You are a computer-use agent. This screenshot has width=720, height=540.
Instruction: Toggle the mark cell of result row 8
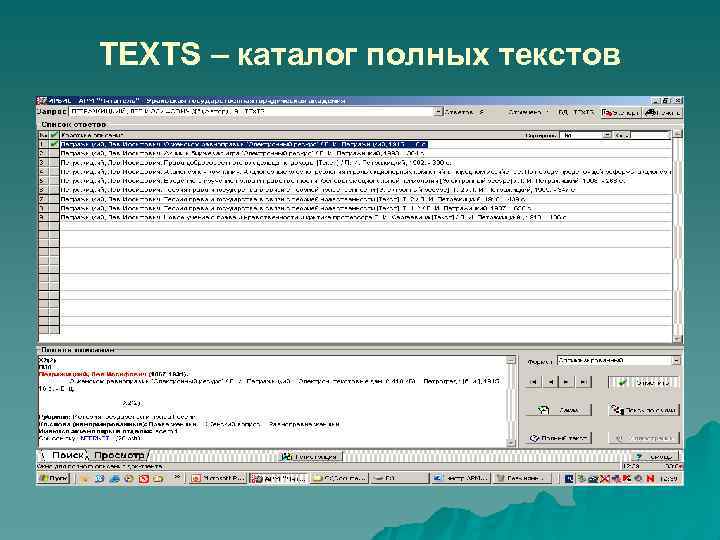(x=54, y=208)
